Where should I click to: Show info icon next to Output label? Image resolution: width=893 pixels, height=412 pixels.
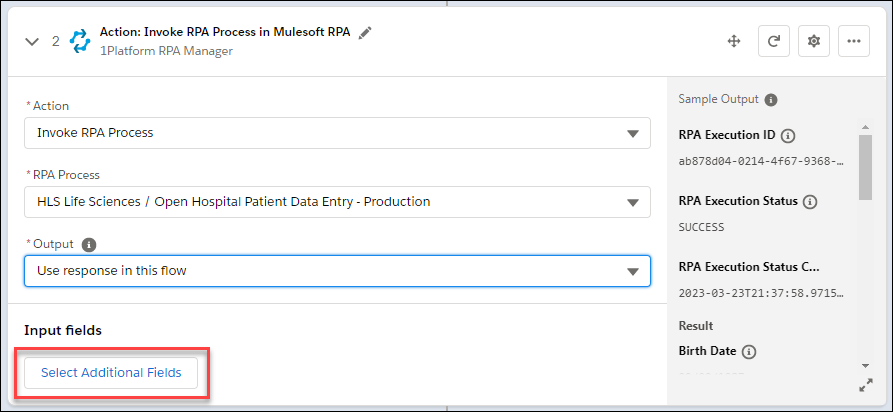click(89, 244)
